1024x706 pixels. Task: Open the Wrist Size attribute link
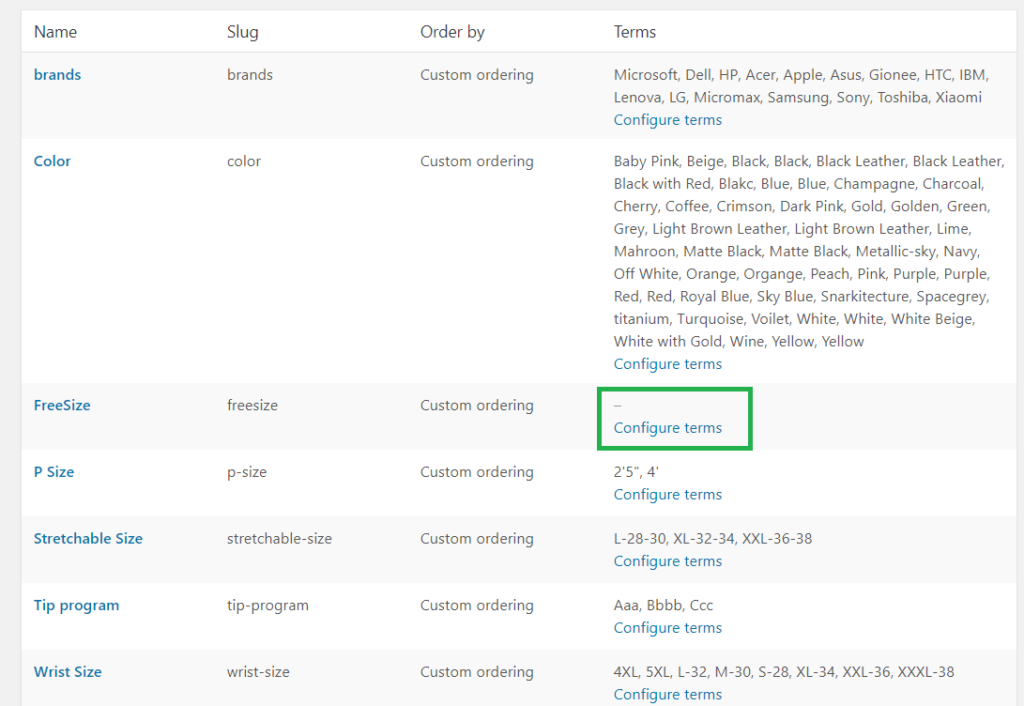click(68, 672)
